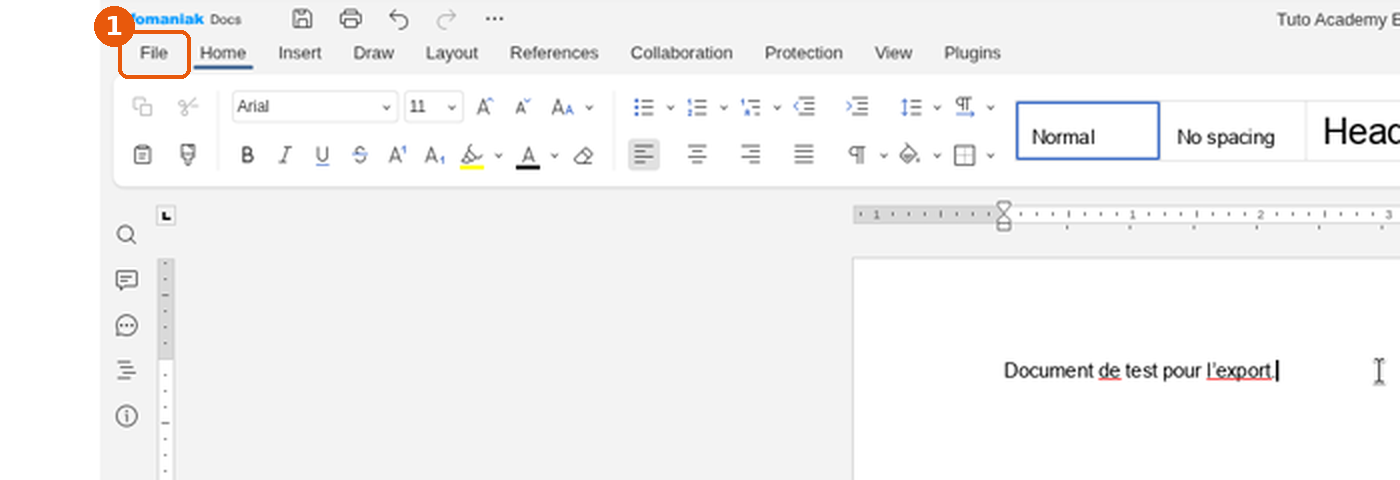Open the References tab
This screenshot has height=480, width=1400.
coord(554,53)
